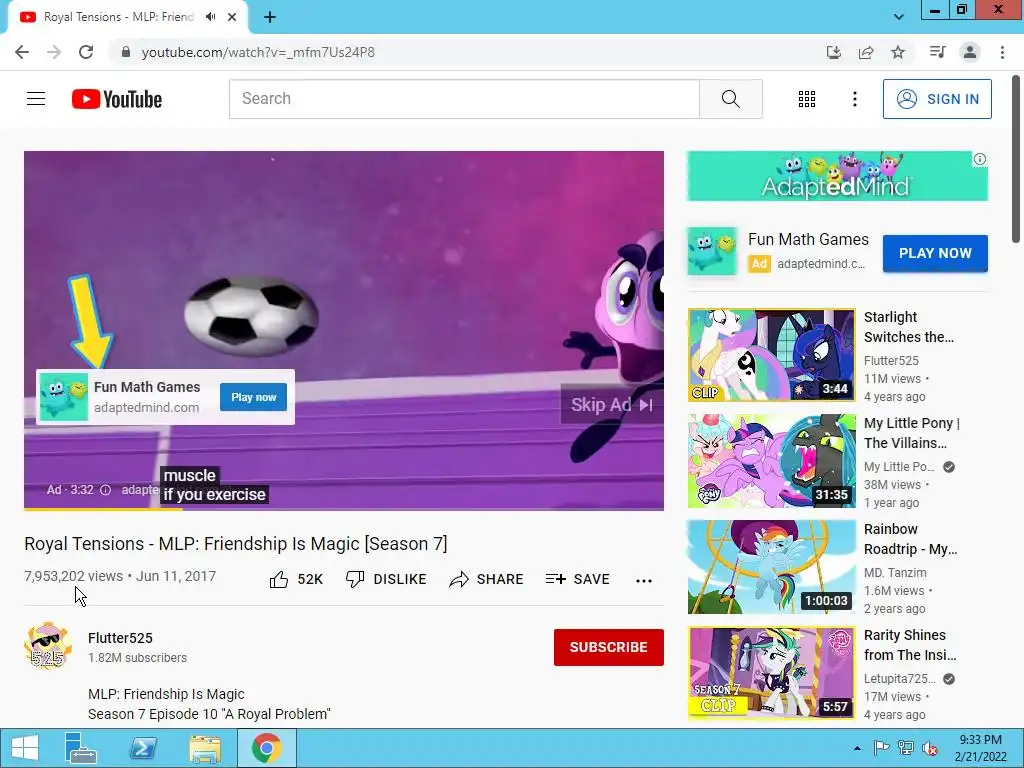Mute tab via speaker icon on tab
Screen dimensions: 1024x768
[210, 17]
